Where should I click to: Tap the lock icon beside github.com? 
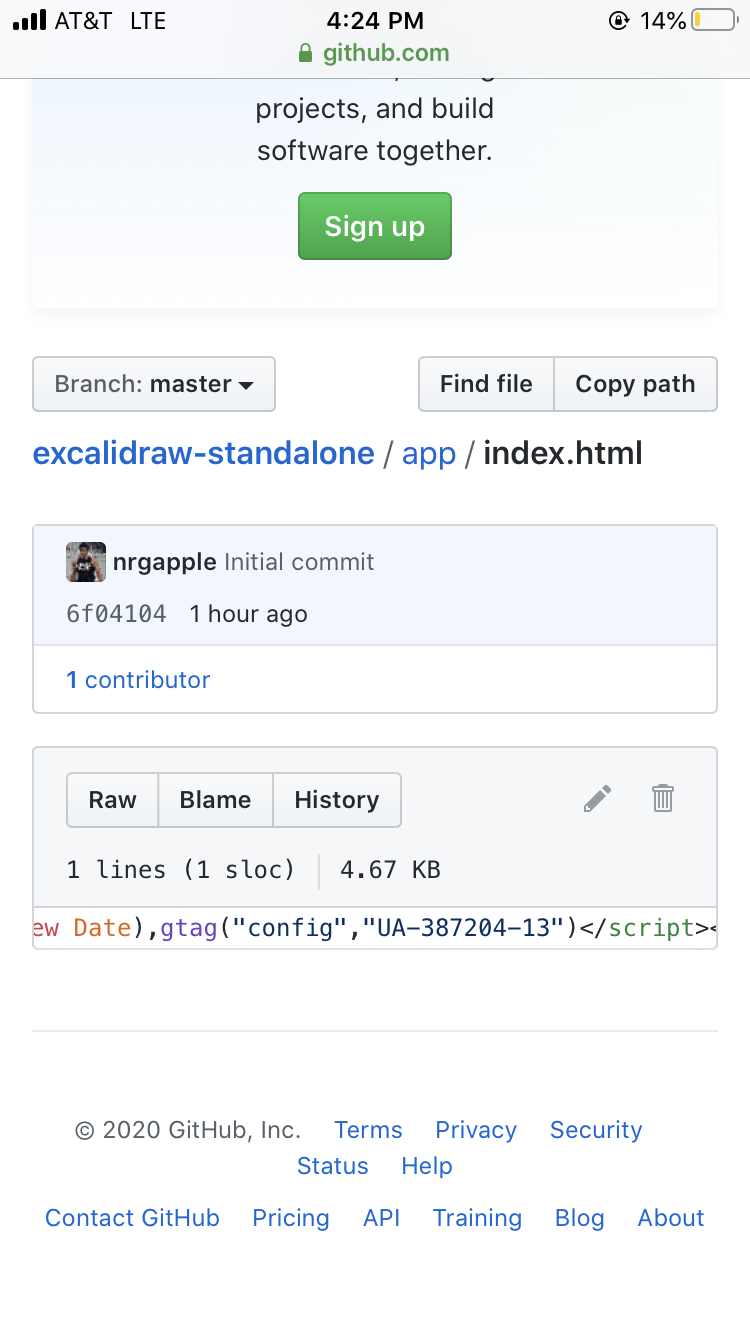click(x=306, y=53)
